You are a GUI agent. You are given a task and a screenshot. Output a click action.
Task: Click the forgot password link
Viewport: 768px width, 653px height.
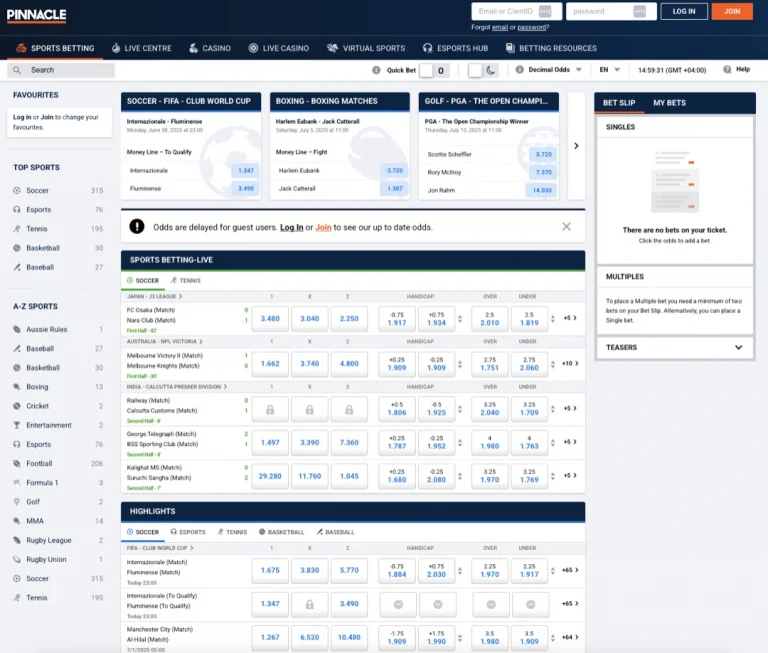coord(531,27)
